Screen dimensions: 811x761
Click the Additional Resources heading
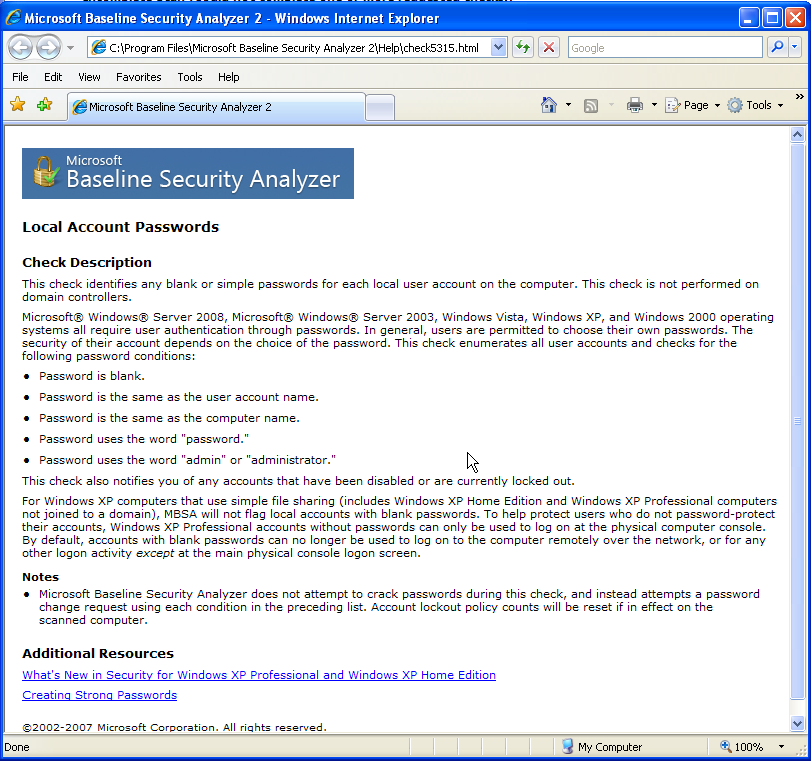(98, 653)
